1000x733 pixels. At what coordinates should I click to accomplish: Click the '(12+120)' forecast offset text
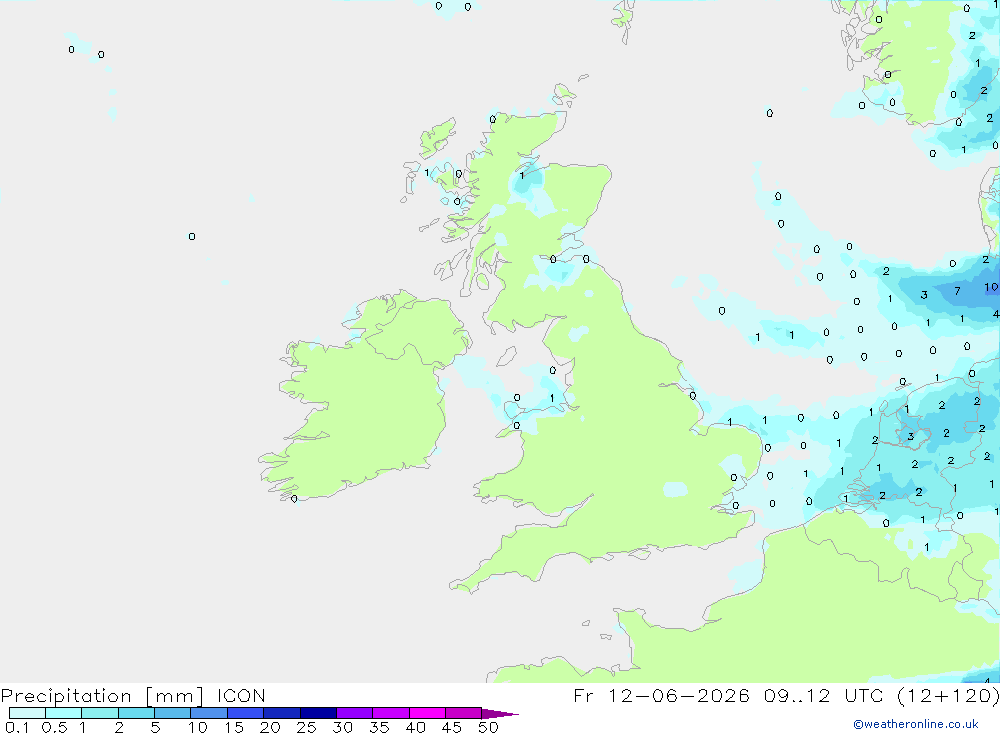coord(948,695)
